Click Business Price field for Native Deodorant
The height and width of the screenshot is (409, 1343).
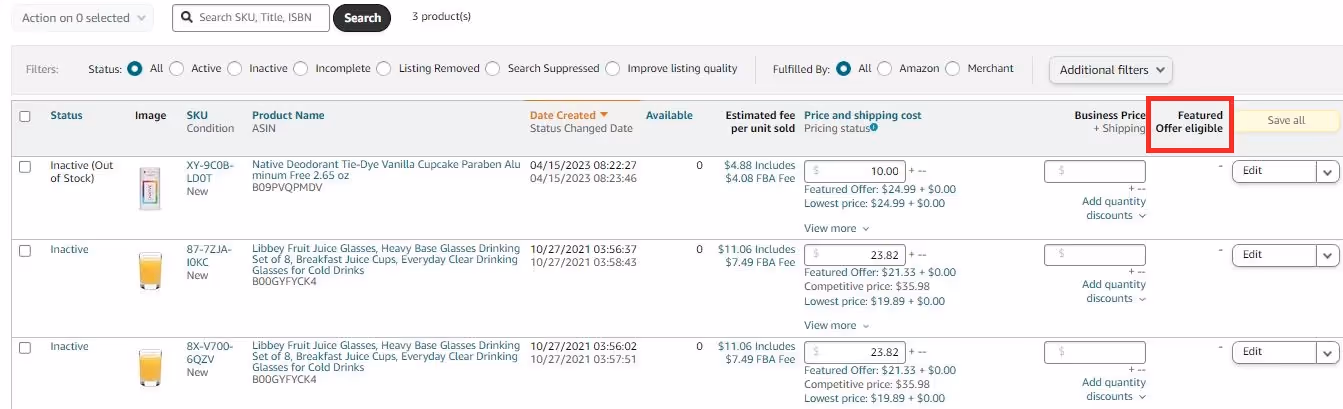click(x=1095, y=171)
